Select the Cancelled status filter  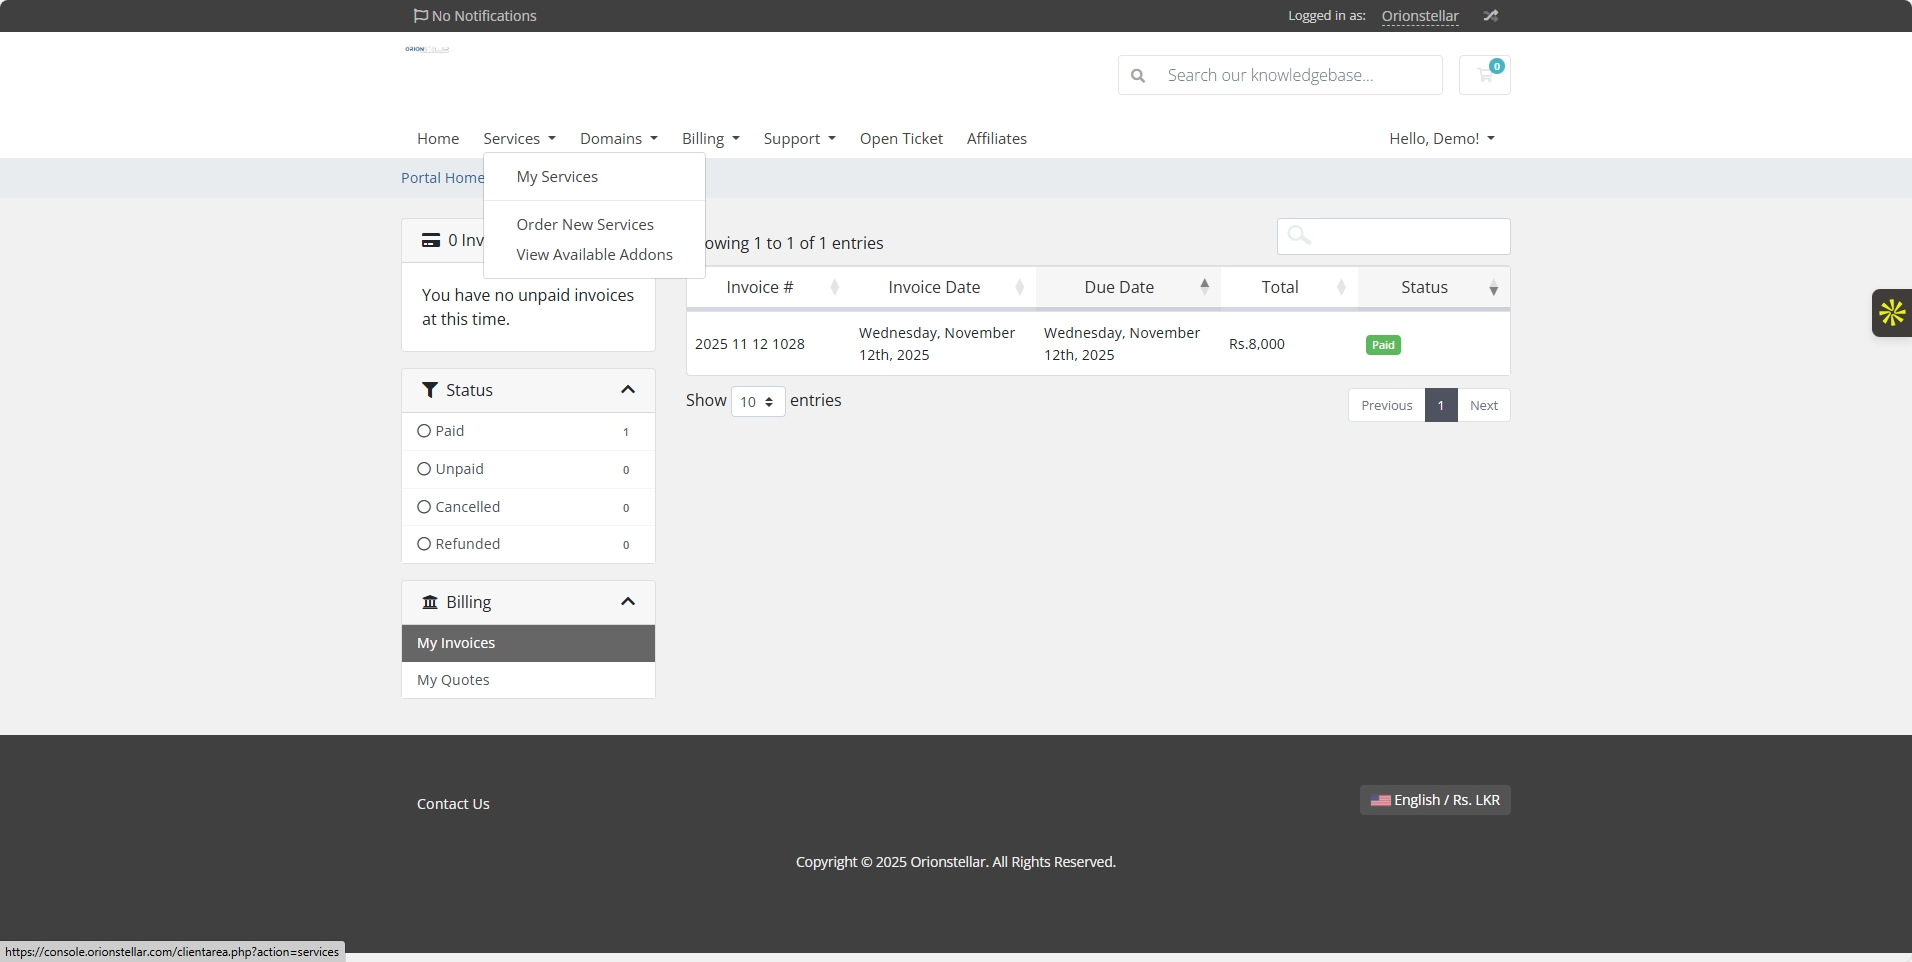point(424,507)
